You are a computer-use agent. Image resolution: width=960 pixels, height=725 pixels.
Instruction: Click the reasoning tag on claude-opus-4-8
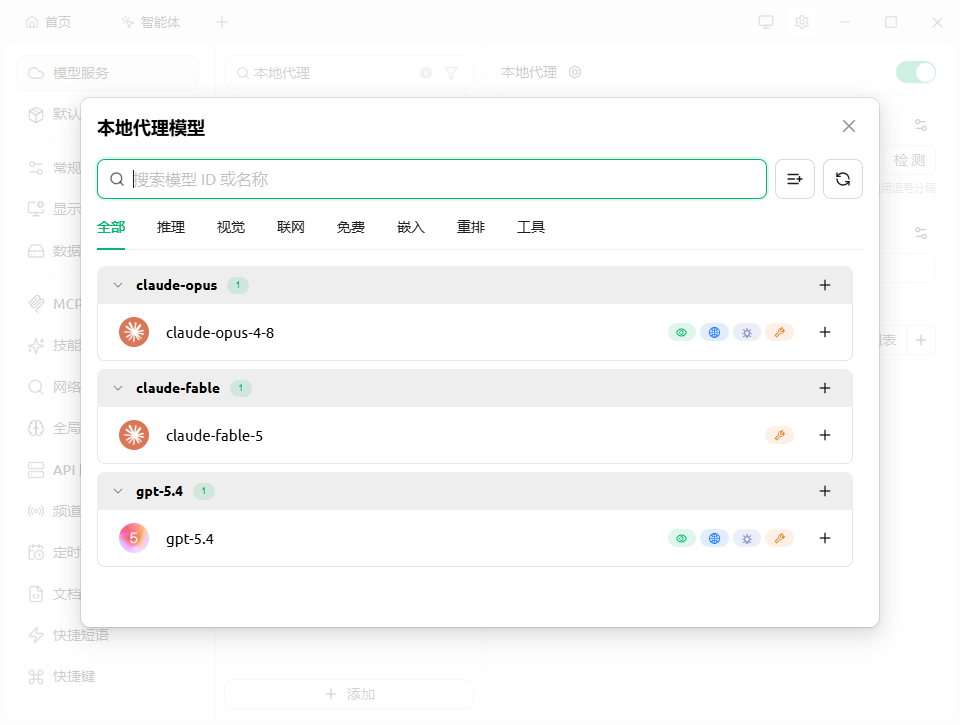pyautogui.click(x=747, y=332)
